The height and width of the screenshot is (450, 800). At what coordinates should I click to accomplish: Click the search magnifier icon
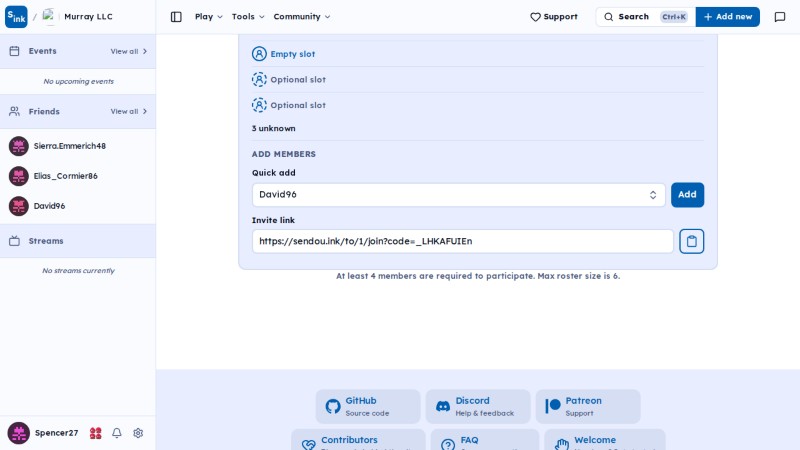click(609, 17)
